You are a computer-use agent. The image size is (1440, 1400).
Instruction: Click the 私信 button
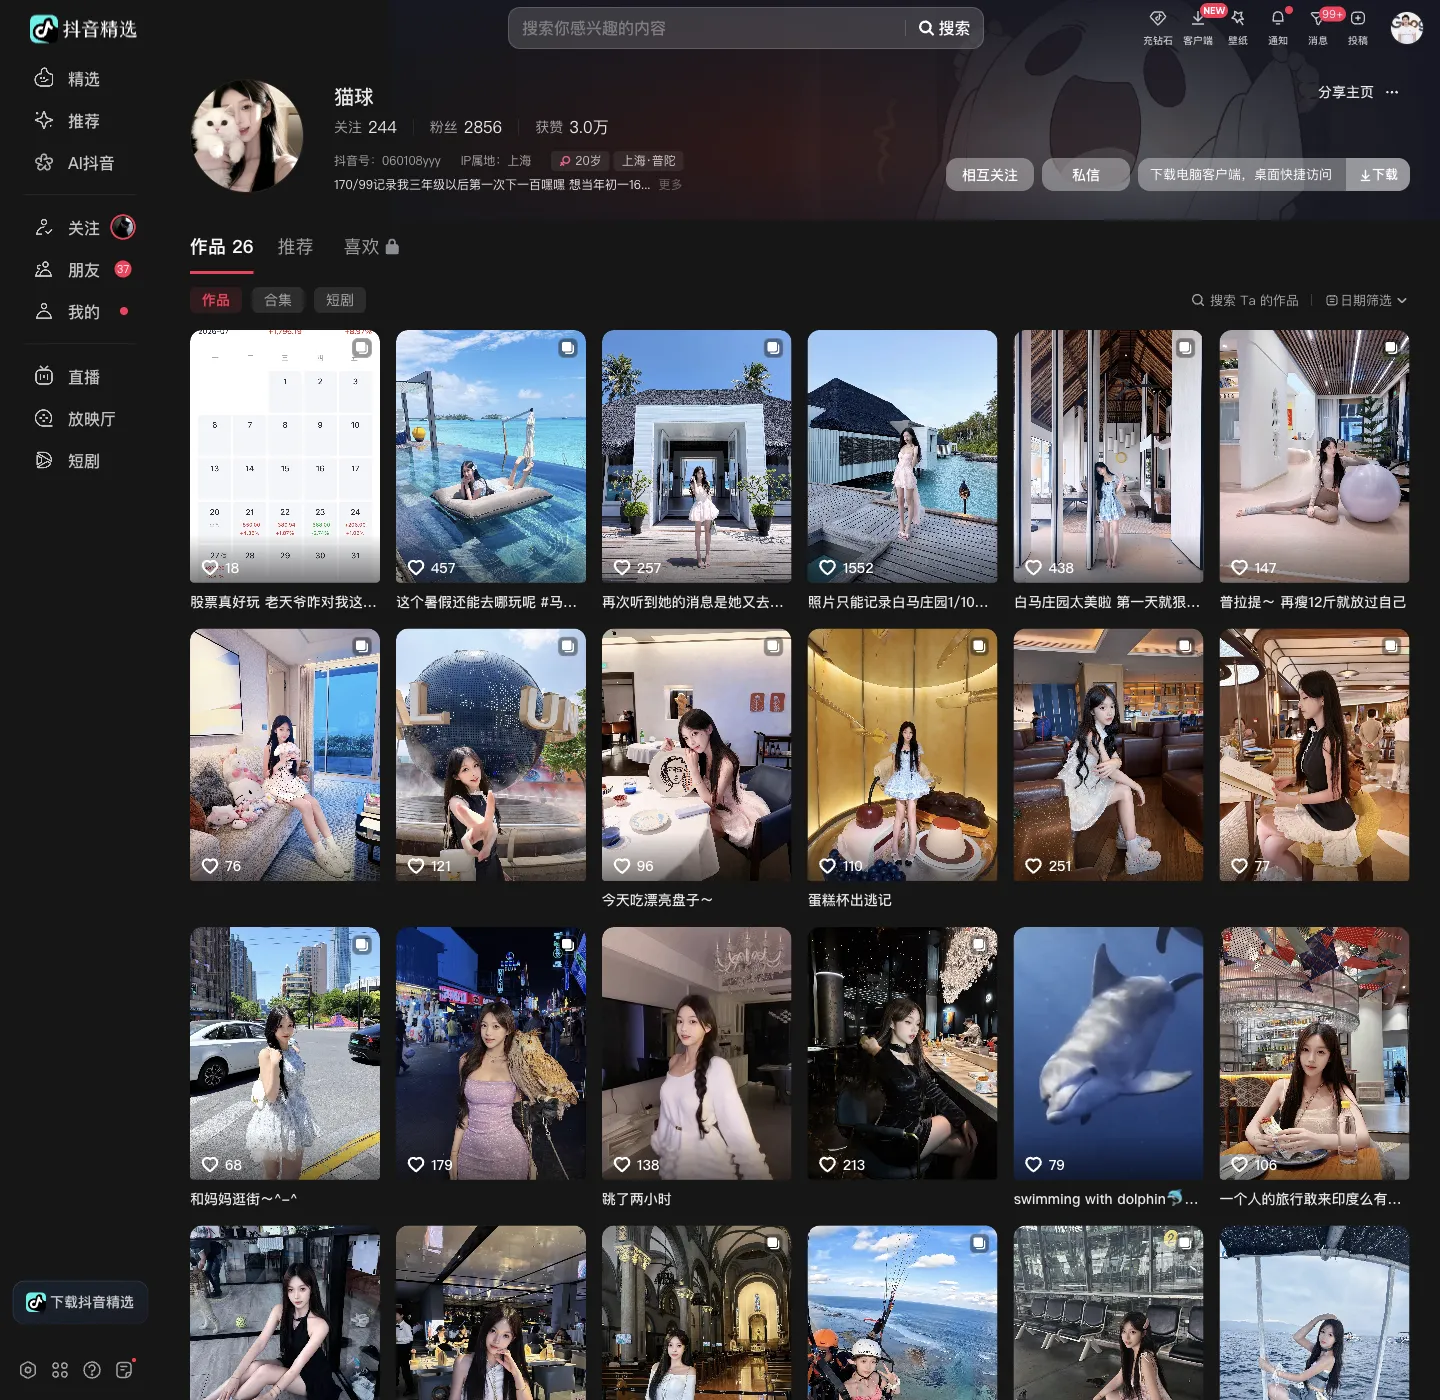point(1086,175)
